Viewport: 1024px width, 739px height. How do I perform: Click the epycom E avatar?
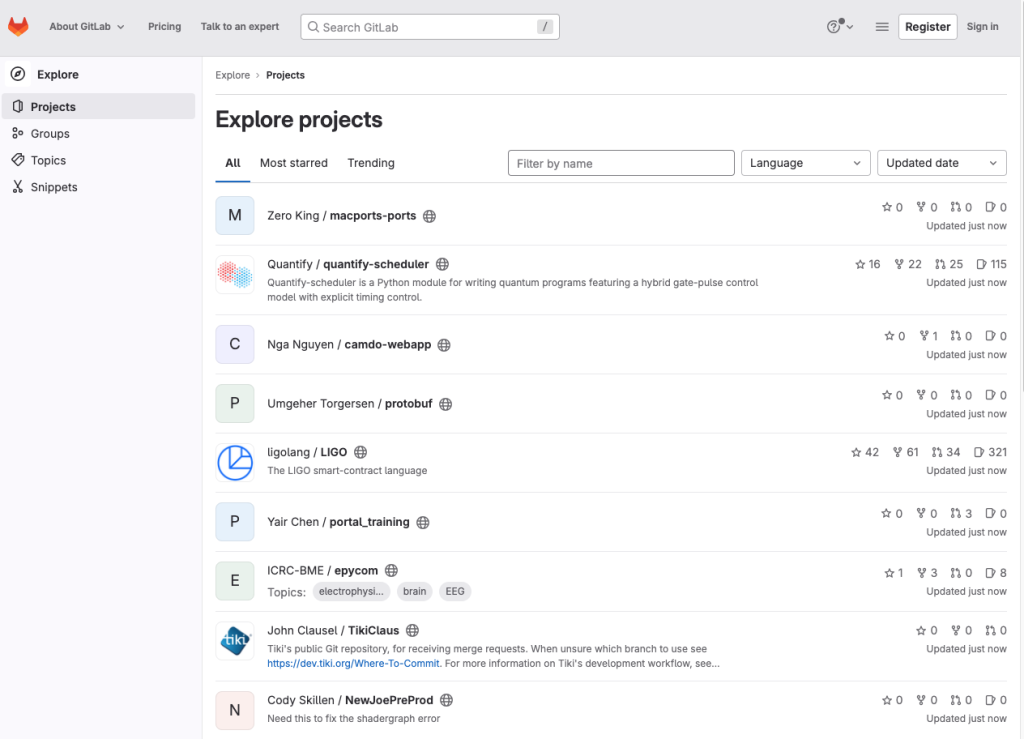234,580
